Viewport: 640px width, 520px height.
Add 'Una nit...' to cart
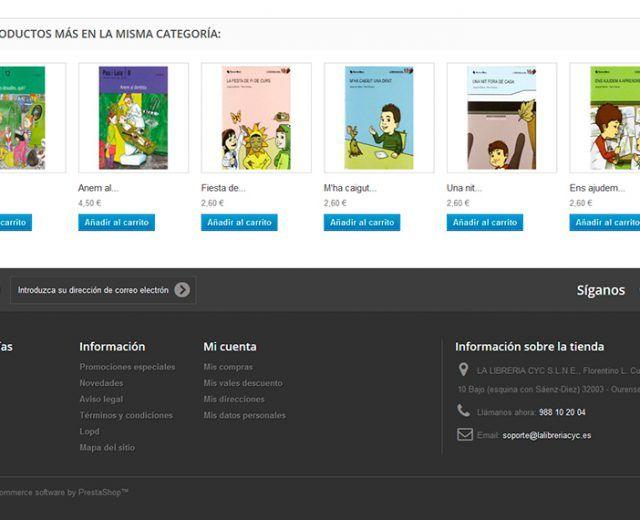485,222
